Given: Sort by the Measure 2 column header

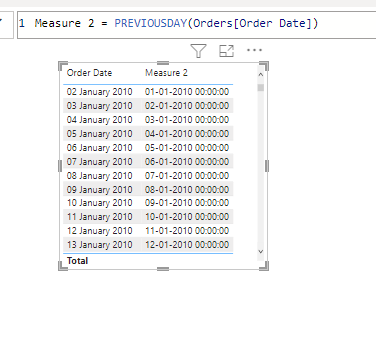Looking at the screenshot, I should [166, 73].
